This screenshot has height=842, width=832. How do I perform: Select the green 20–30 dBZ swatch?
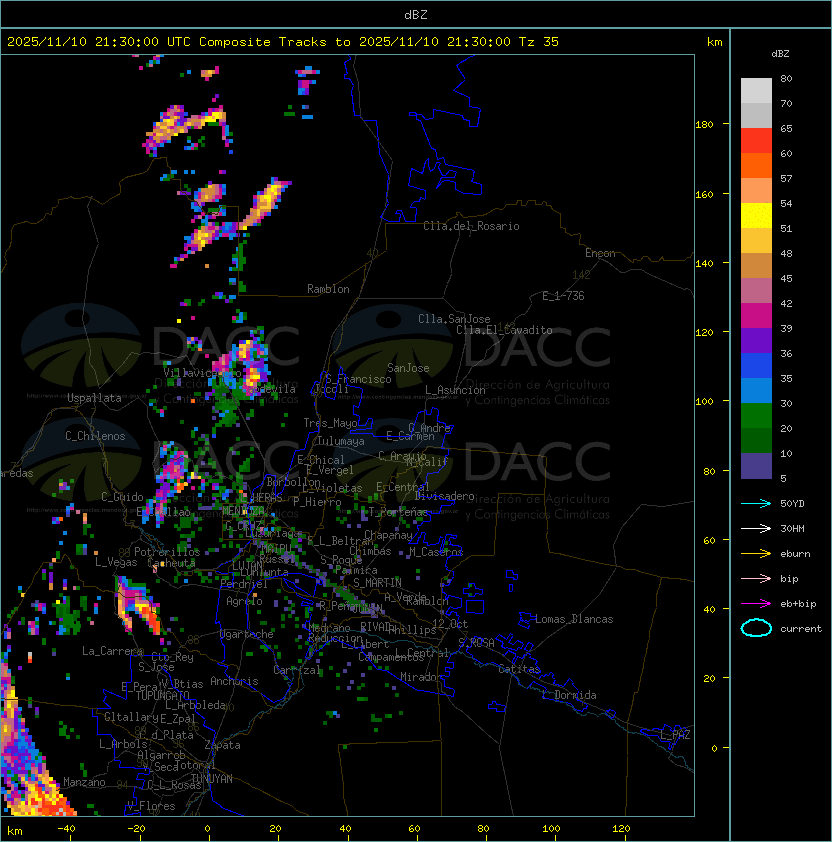pyautogui.click(x=756, y=415)
